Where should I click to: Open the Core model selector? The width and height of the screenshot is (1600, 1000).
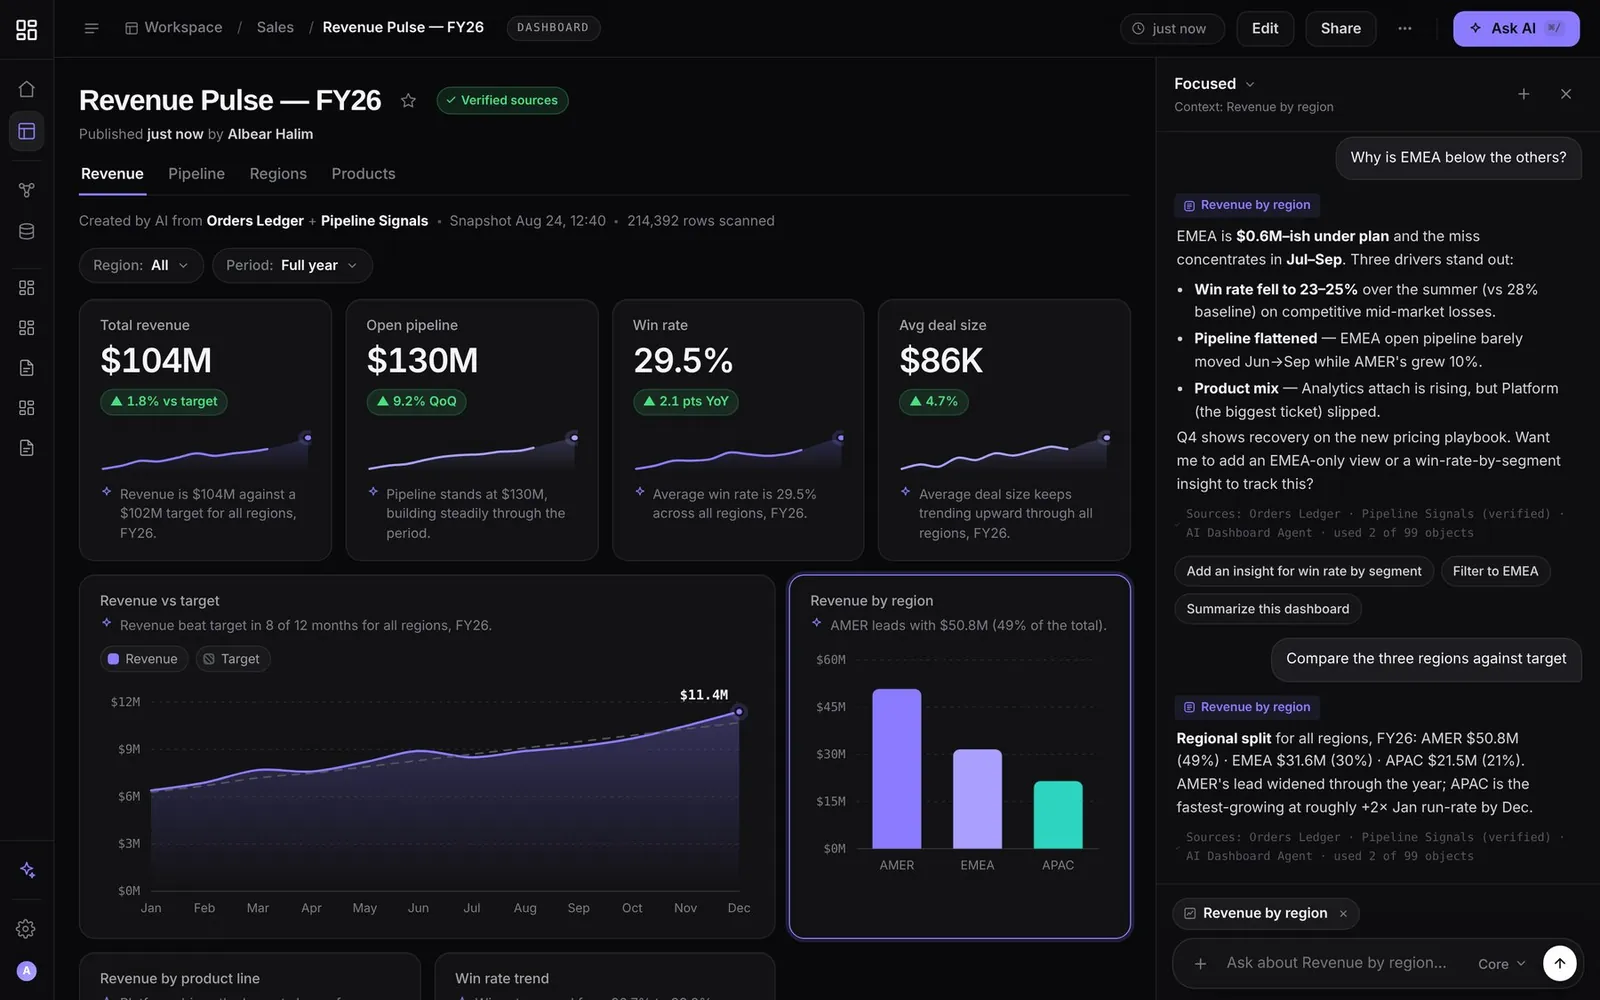[x=1501, y=964]
